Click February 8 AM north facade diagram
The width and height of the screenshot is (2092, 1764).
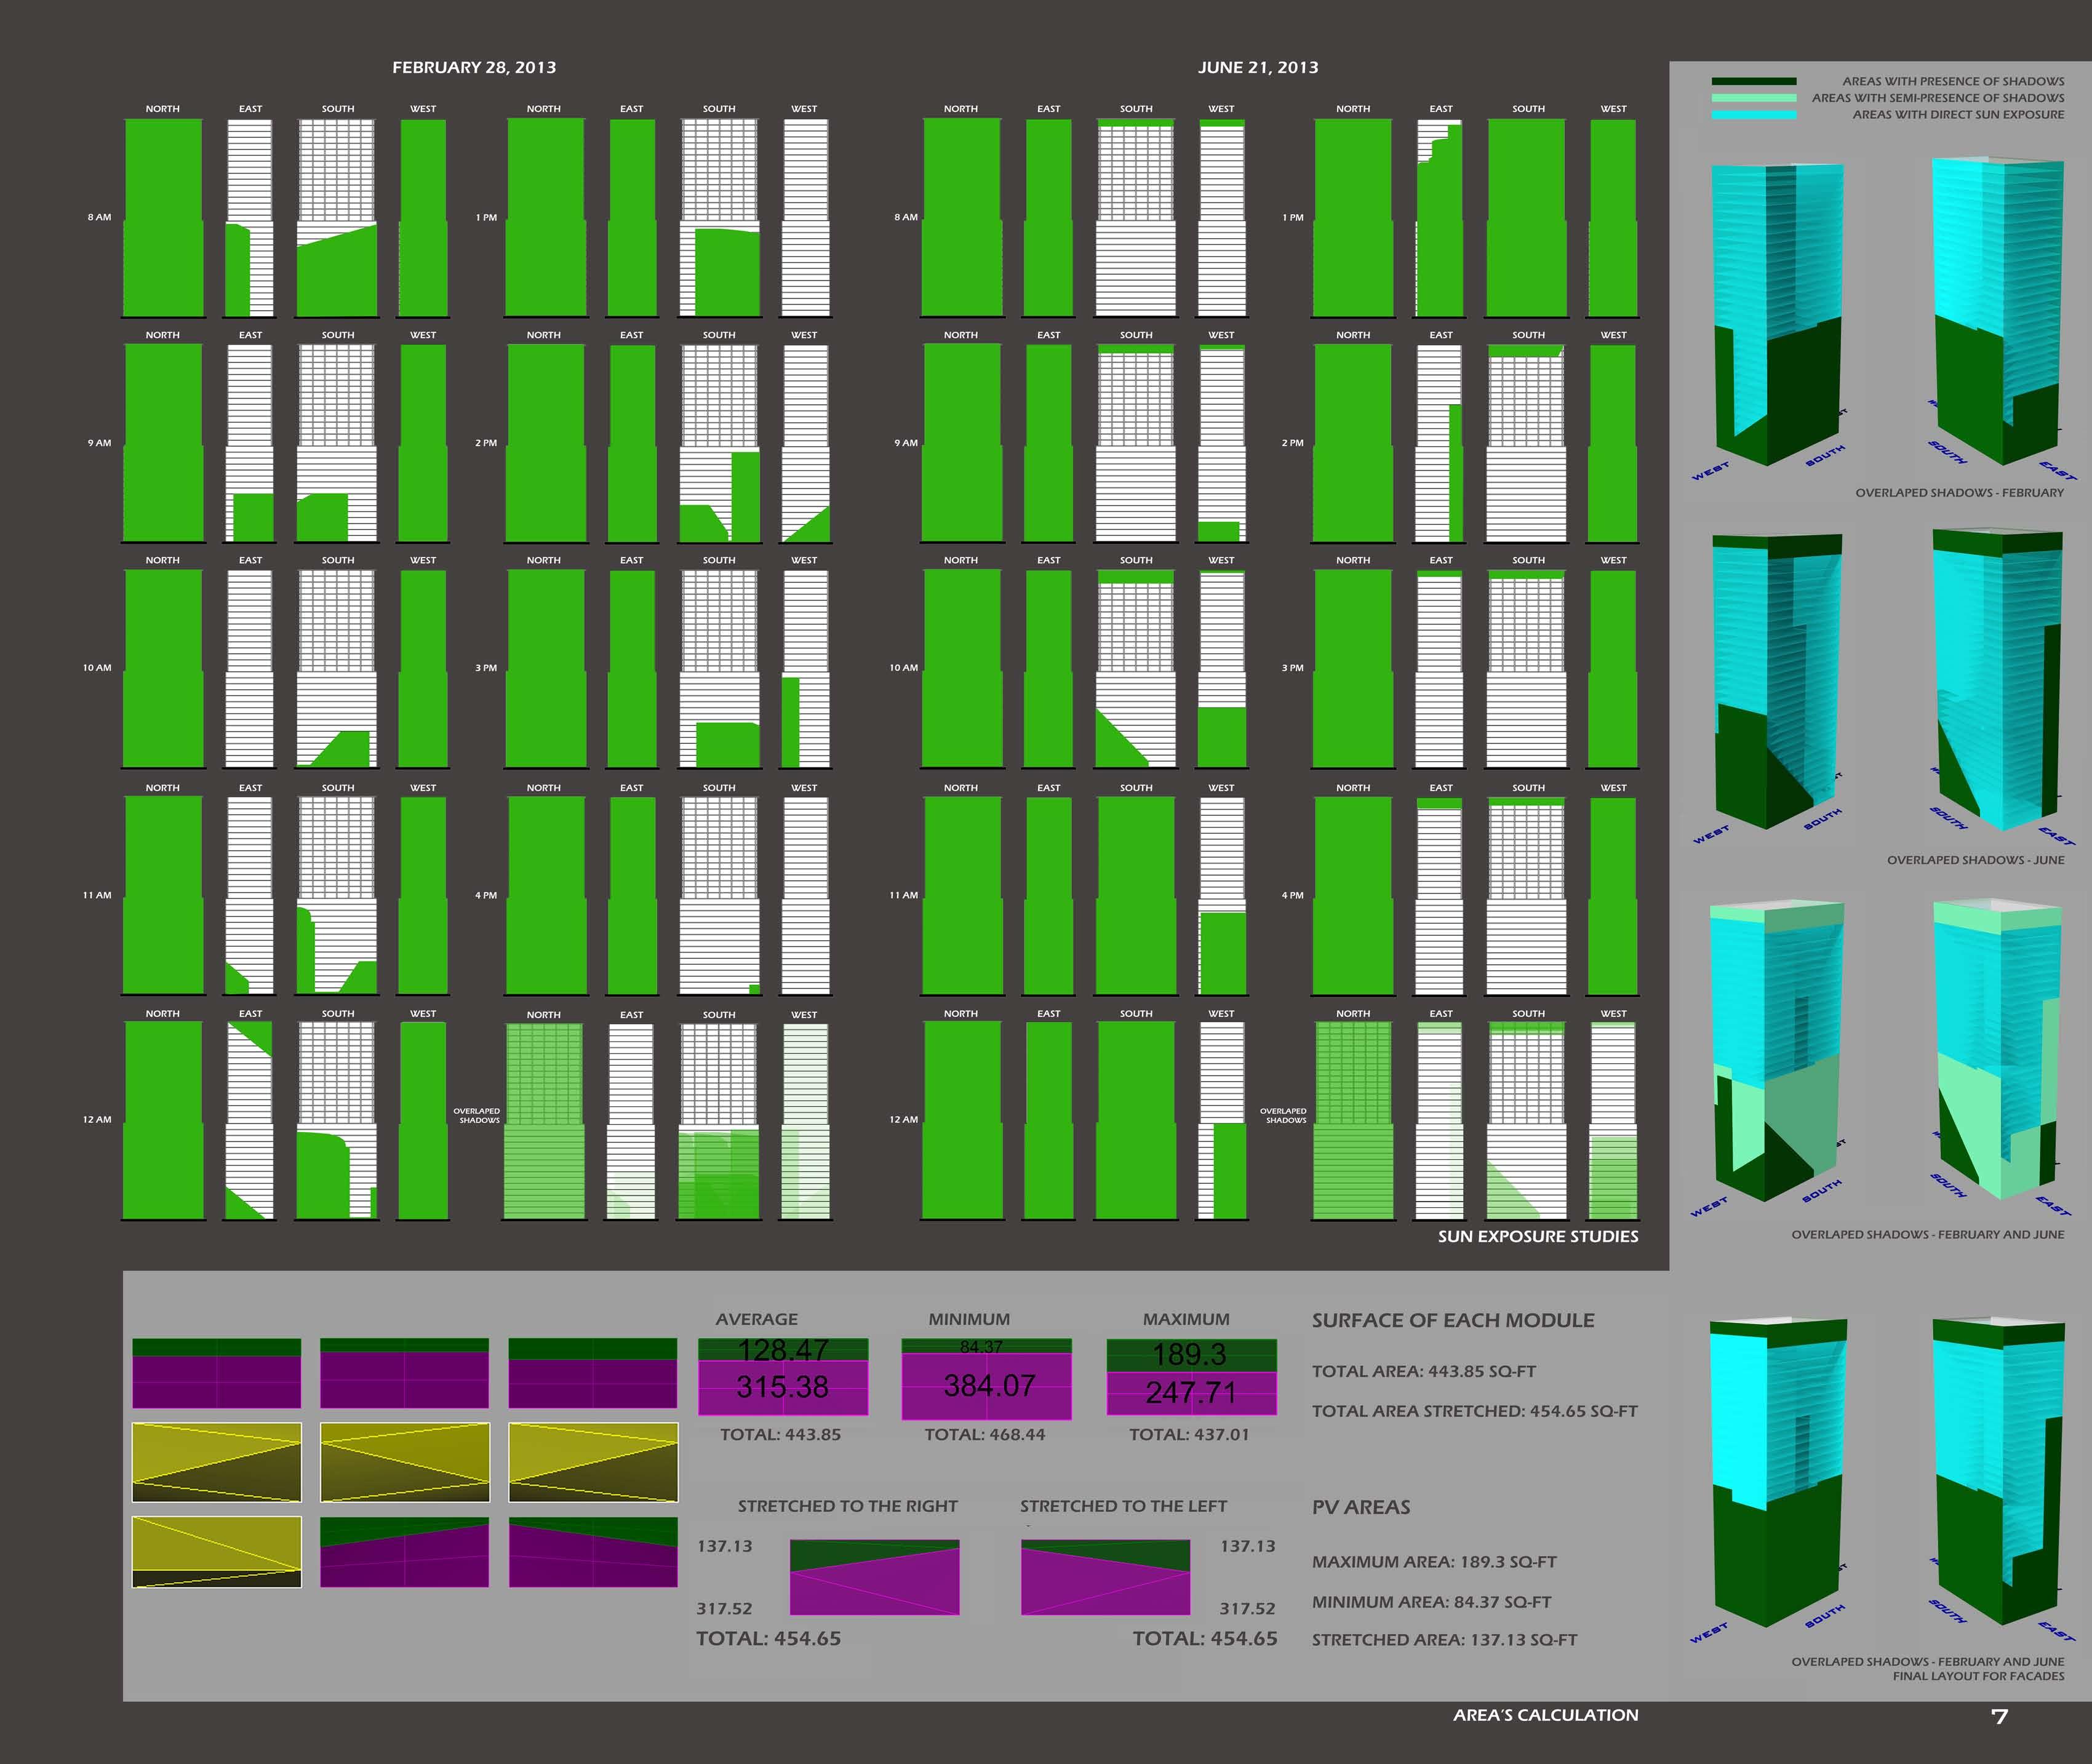click(x=163, y=217)
